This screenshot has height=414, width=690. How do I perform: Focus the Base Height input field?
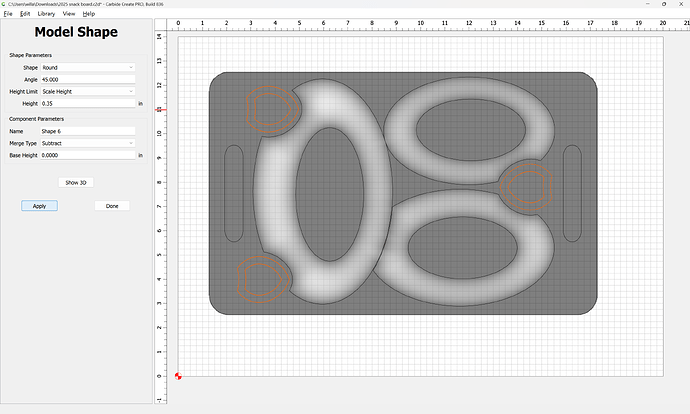click(x=87, y=155)
